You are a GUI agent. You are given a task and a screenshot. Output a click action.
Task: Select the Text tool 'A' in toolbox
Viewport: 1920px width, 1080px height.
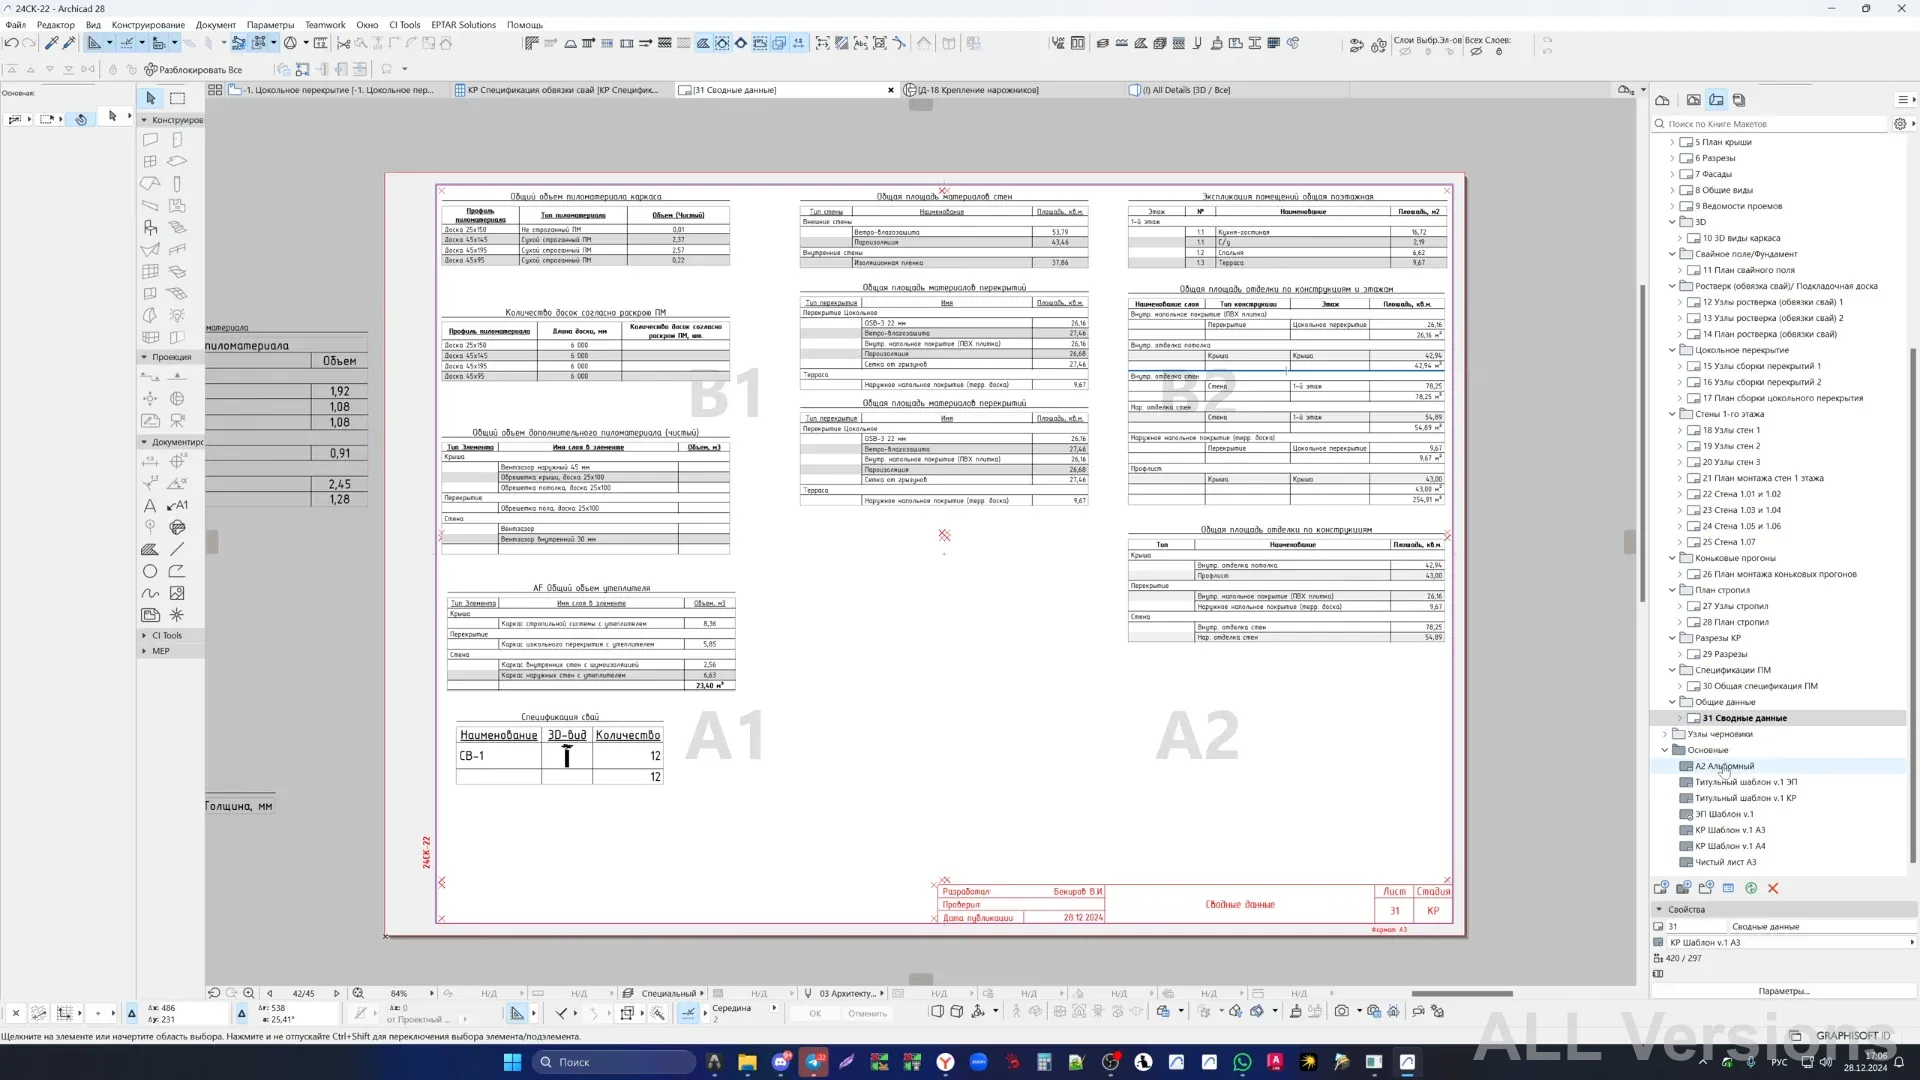click(150, 506)
